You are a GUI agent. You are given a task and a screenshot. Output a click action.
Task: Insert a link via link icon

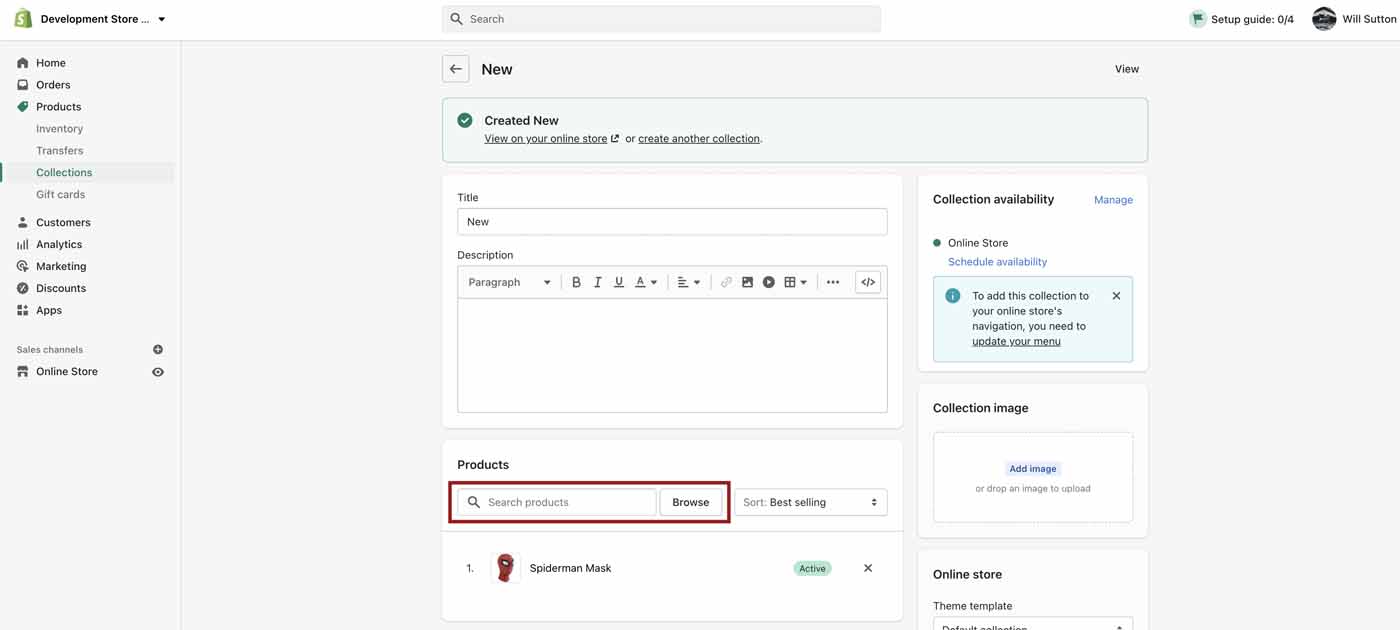726,283
